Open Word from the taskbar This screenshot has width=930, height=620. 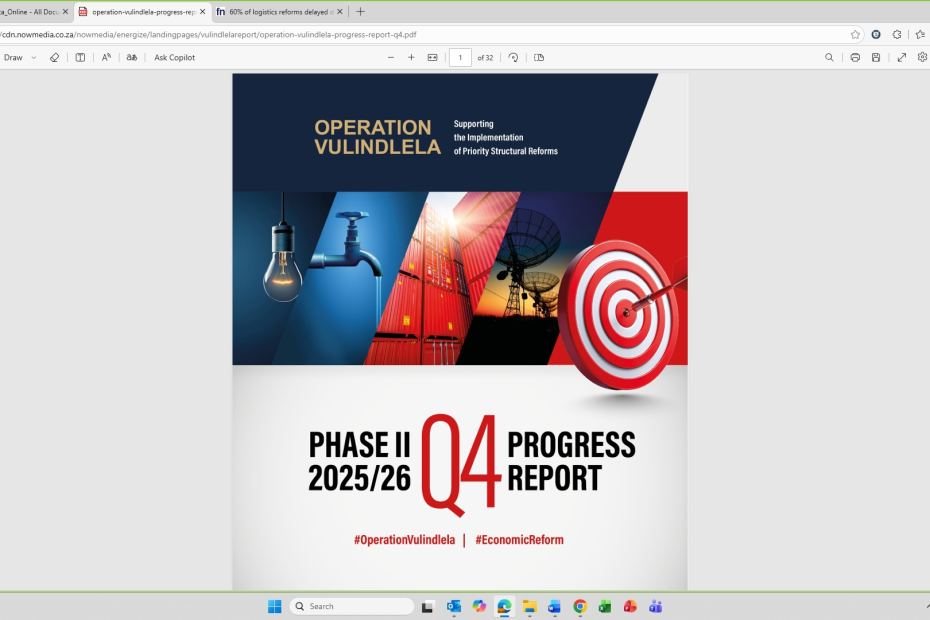555,606
